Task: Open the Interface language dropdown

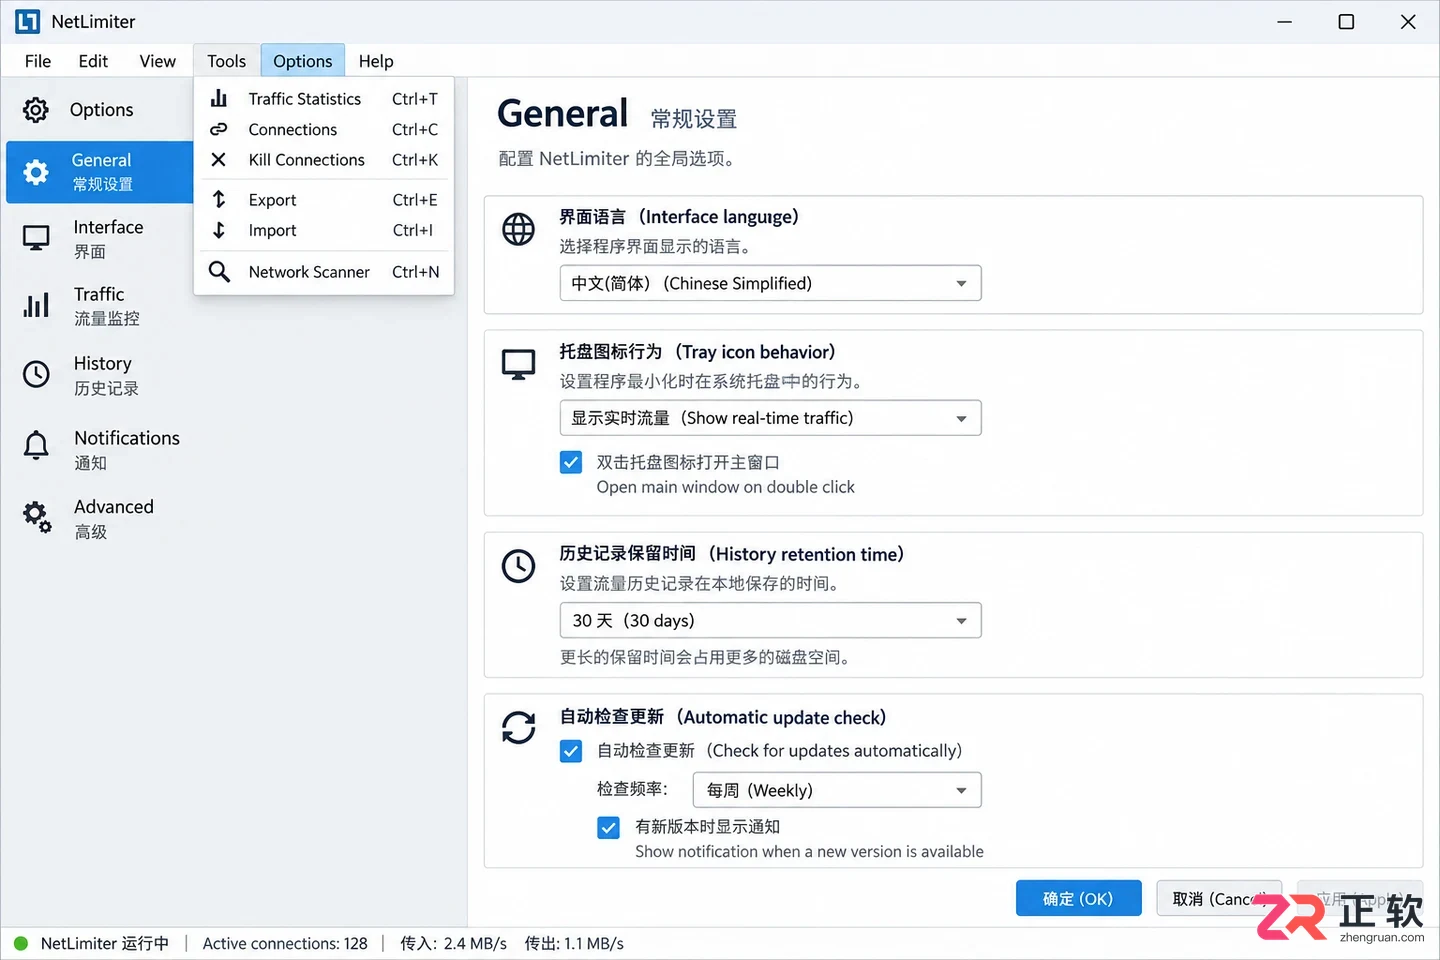Action: point(770,283)
